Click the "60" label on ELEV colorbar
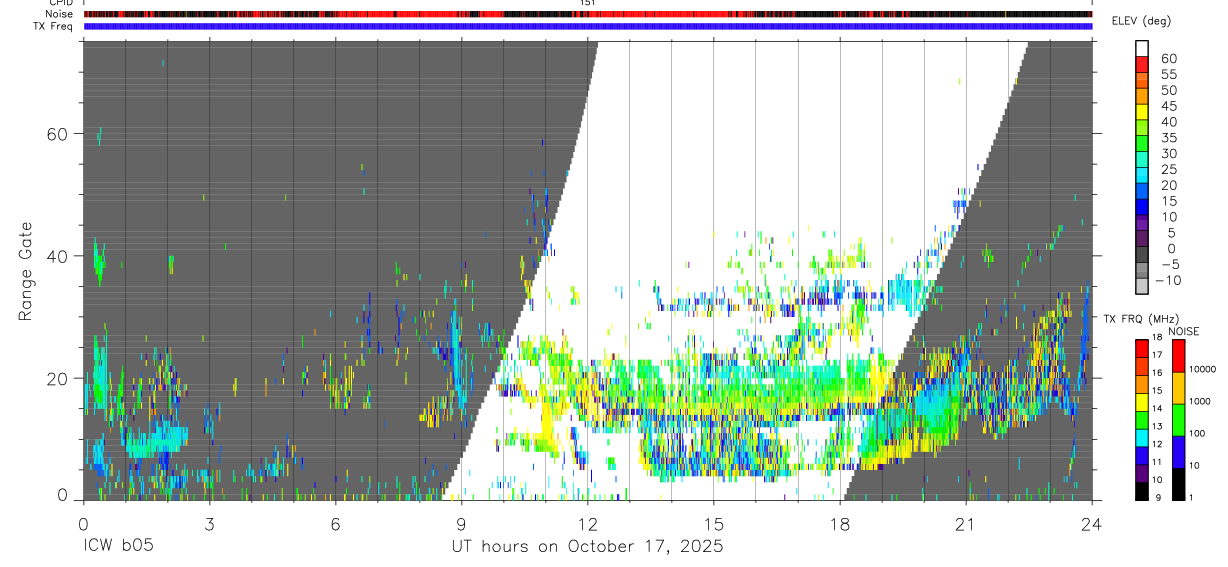1228x567 pixels. [1170, 58]
